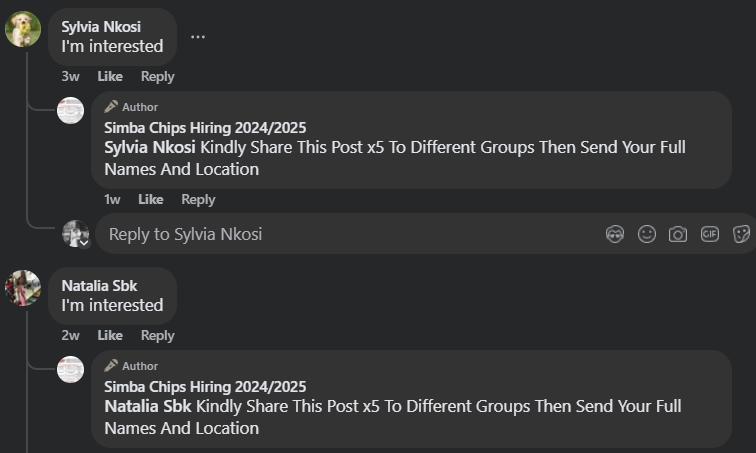The height and width of the screenshot is (453, 756).
Task: Like Sylvia Nkosi's comment
Action: 110,76
